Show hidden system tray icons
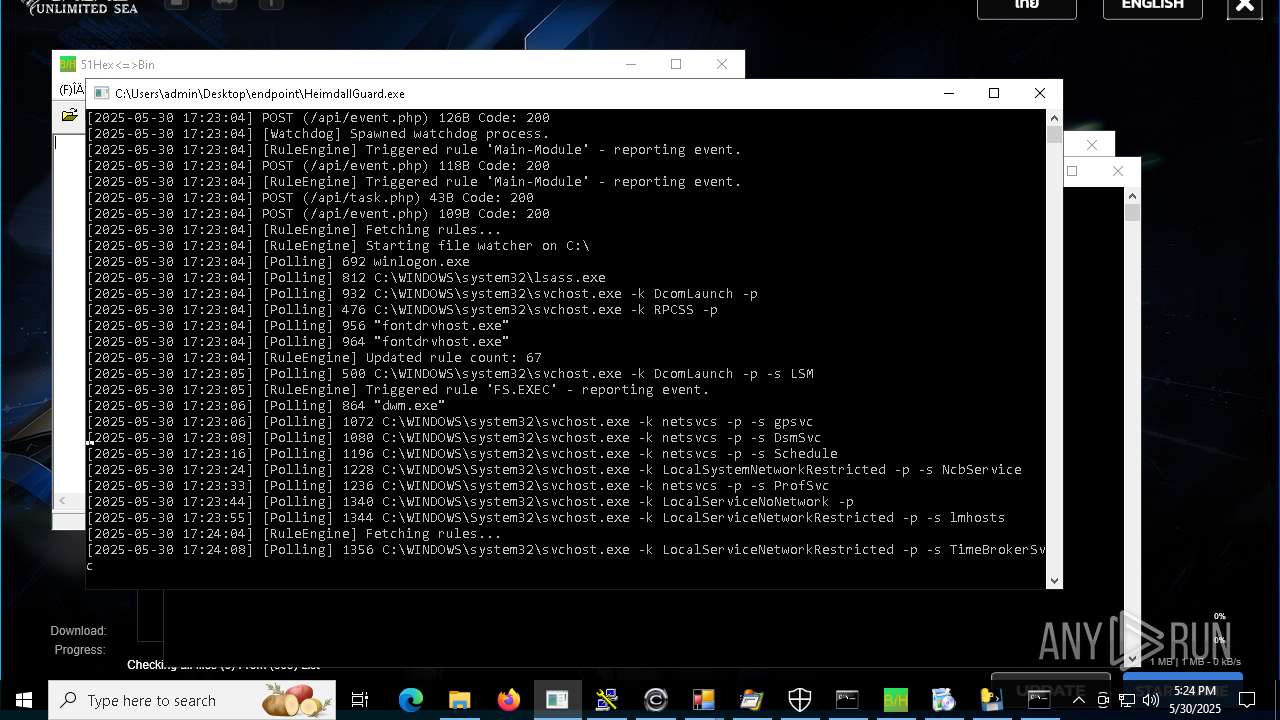The width and height of the screenshot is (1280, 720). (1078, 700)
